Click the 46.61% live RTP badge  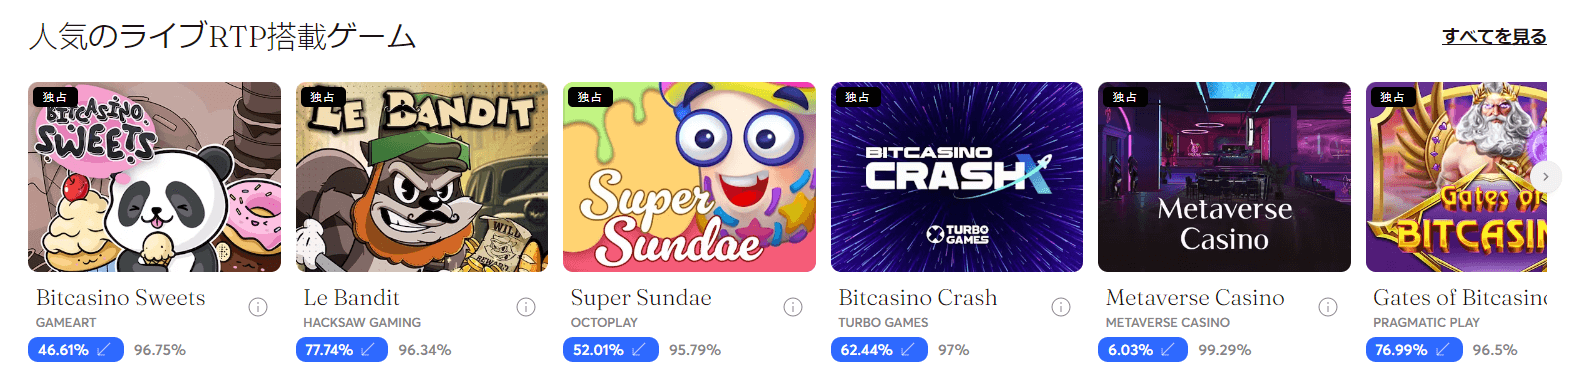[76, 350]
